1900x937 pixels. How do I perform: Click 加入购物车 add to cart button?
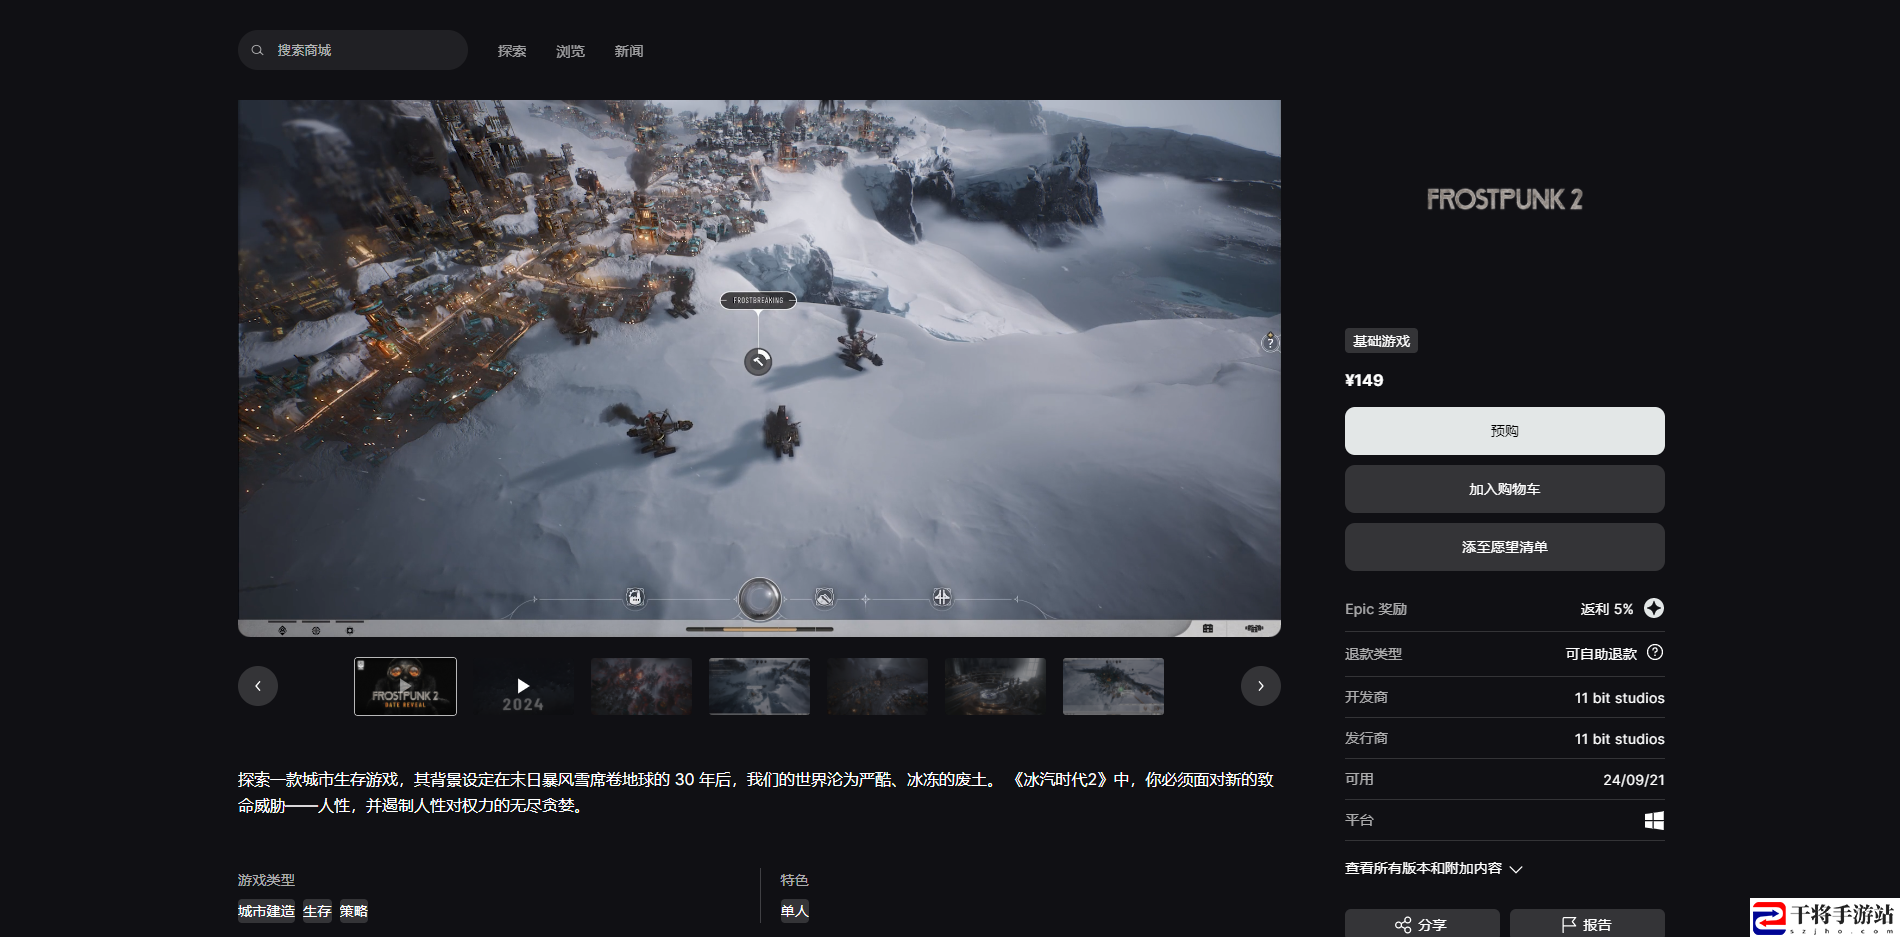pos(1504,489)
